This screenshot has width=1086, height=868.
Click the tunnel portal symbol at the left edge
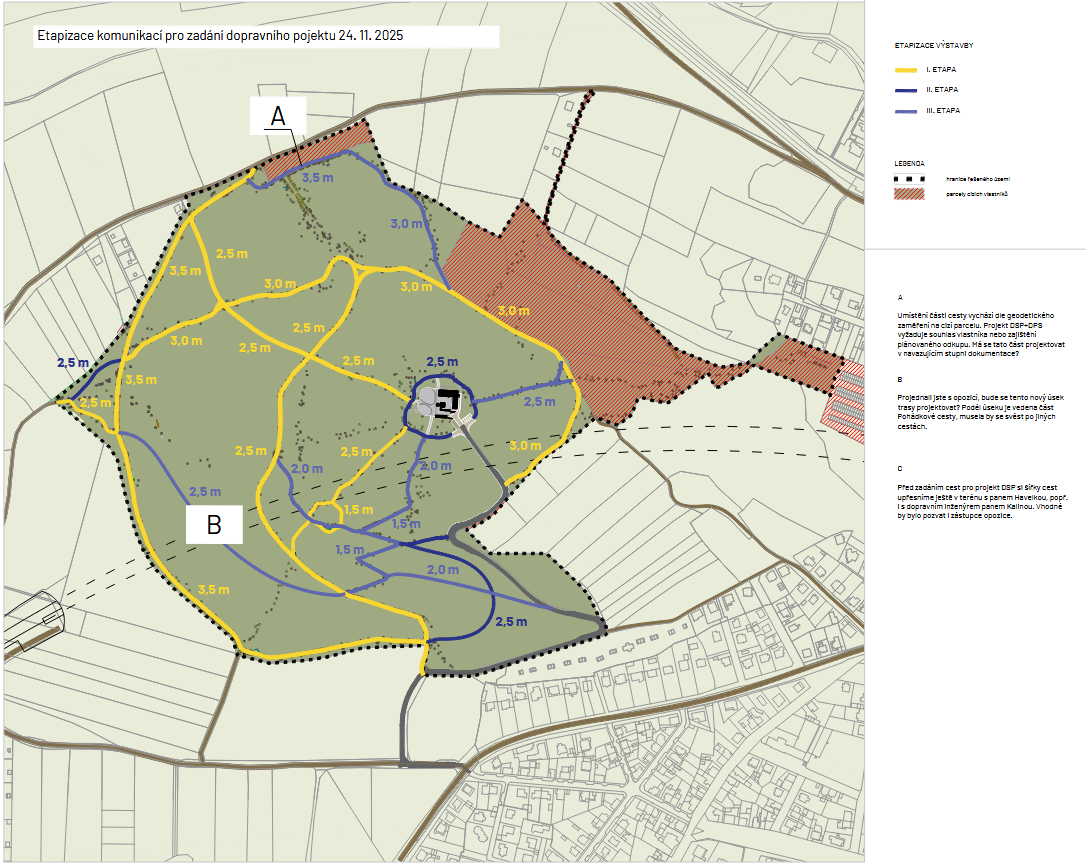(35, 617)
